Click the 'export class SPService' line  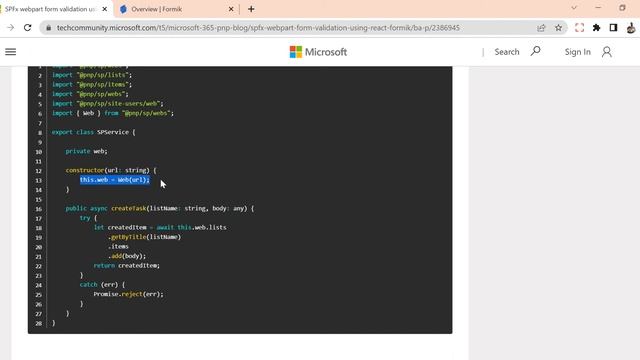[93, 132]
